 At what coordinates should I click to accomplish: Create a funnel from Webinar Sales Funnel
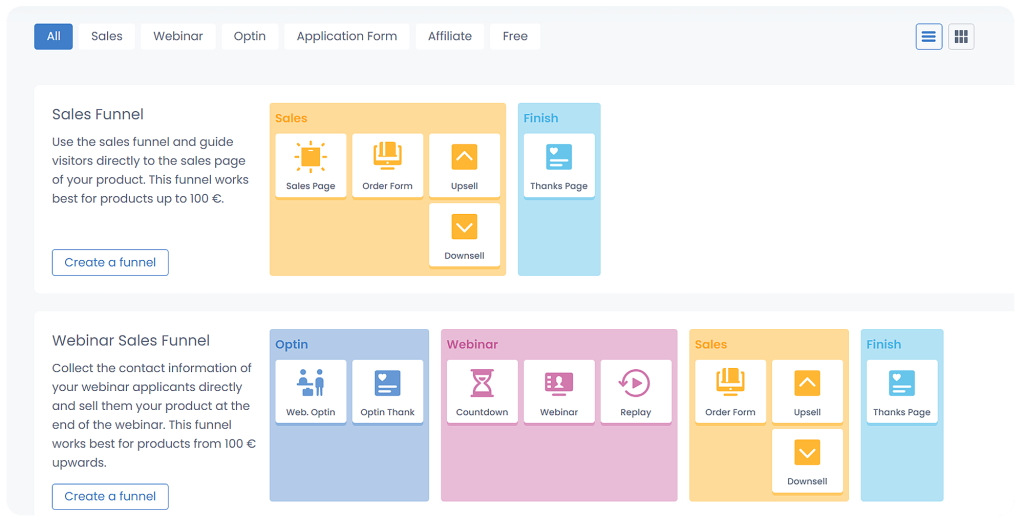pos(110,496)
